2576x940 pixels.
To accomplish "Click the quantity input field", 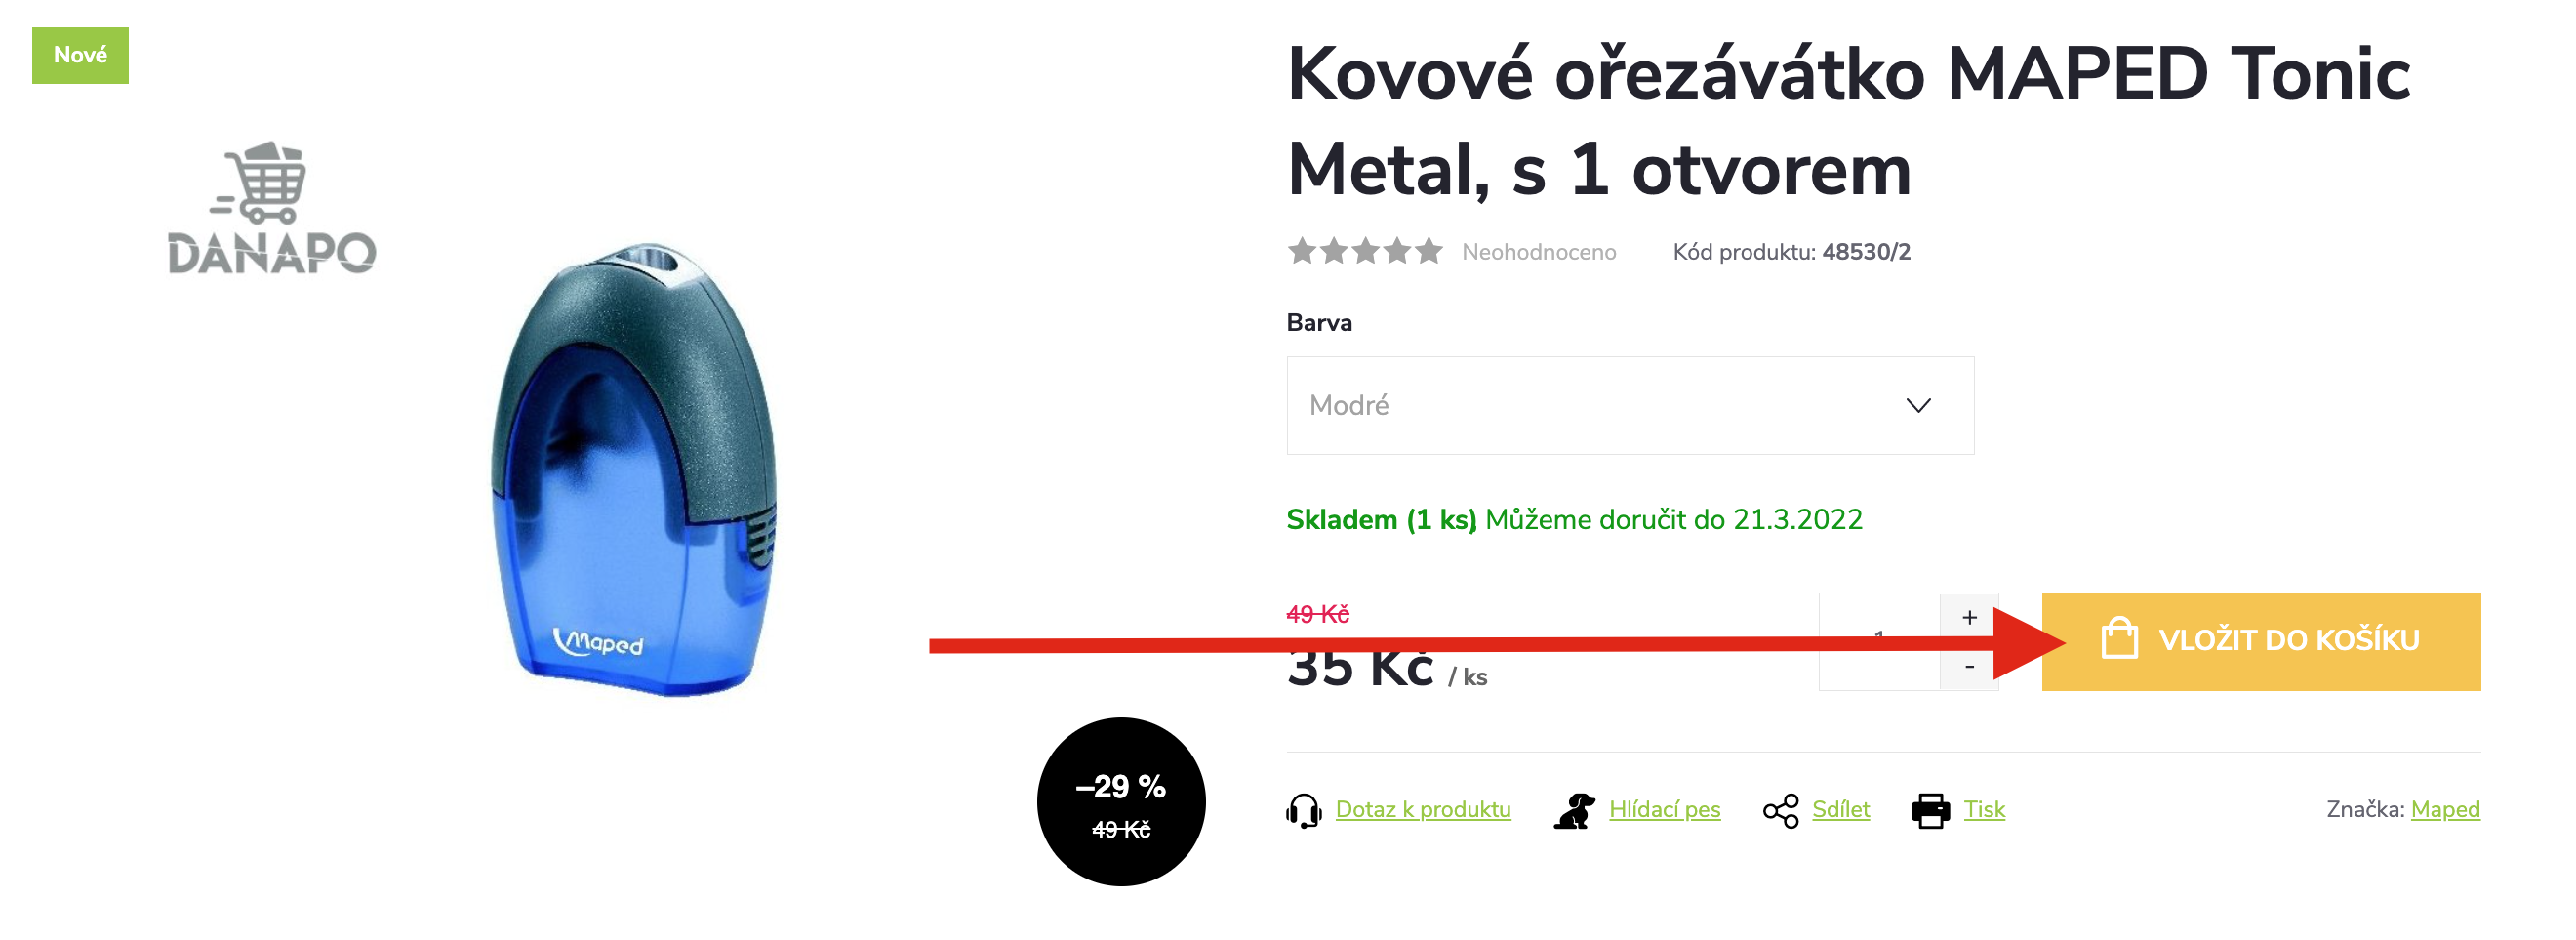I will pyautogui.click(x=1878, y=641).
